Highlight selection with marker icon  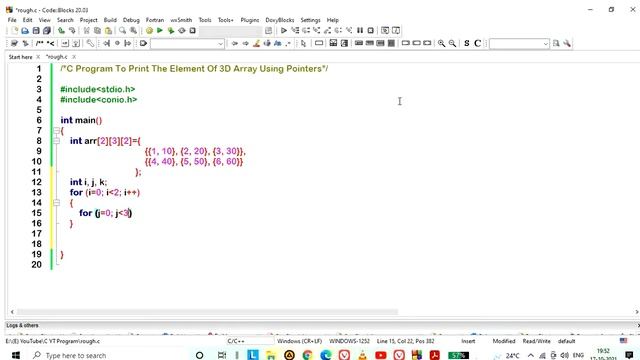pos(256,43)
